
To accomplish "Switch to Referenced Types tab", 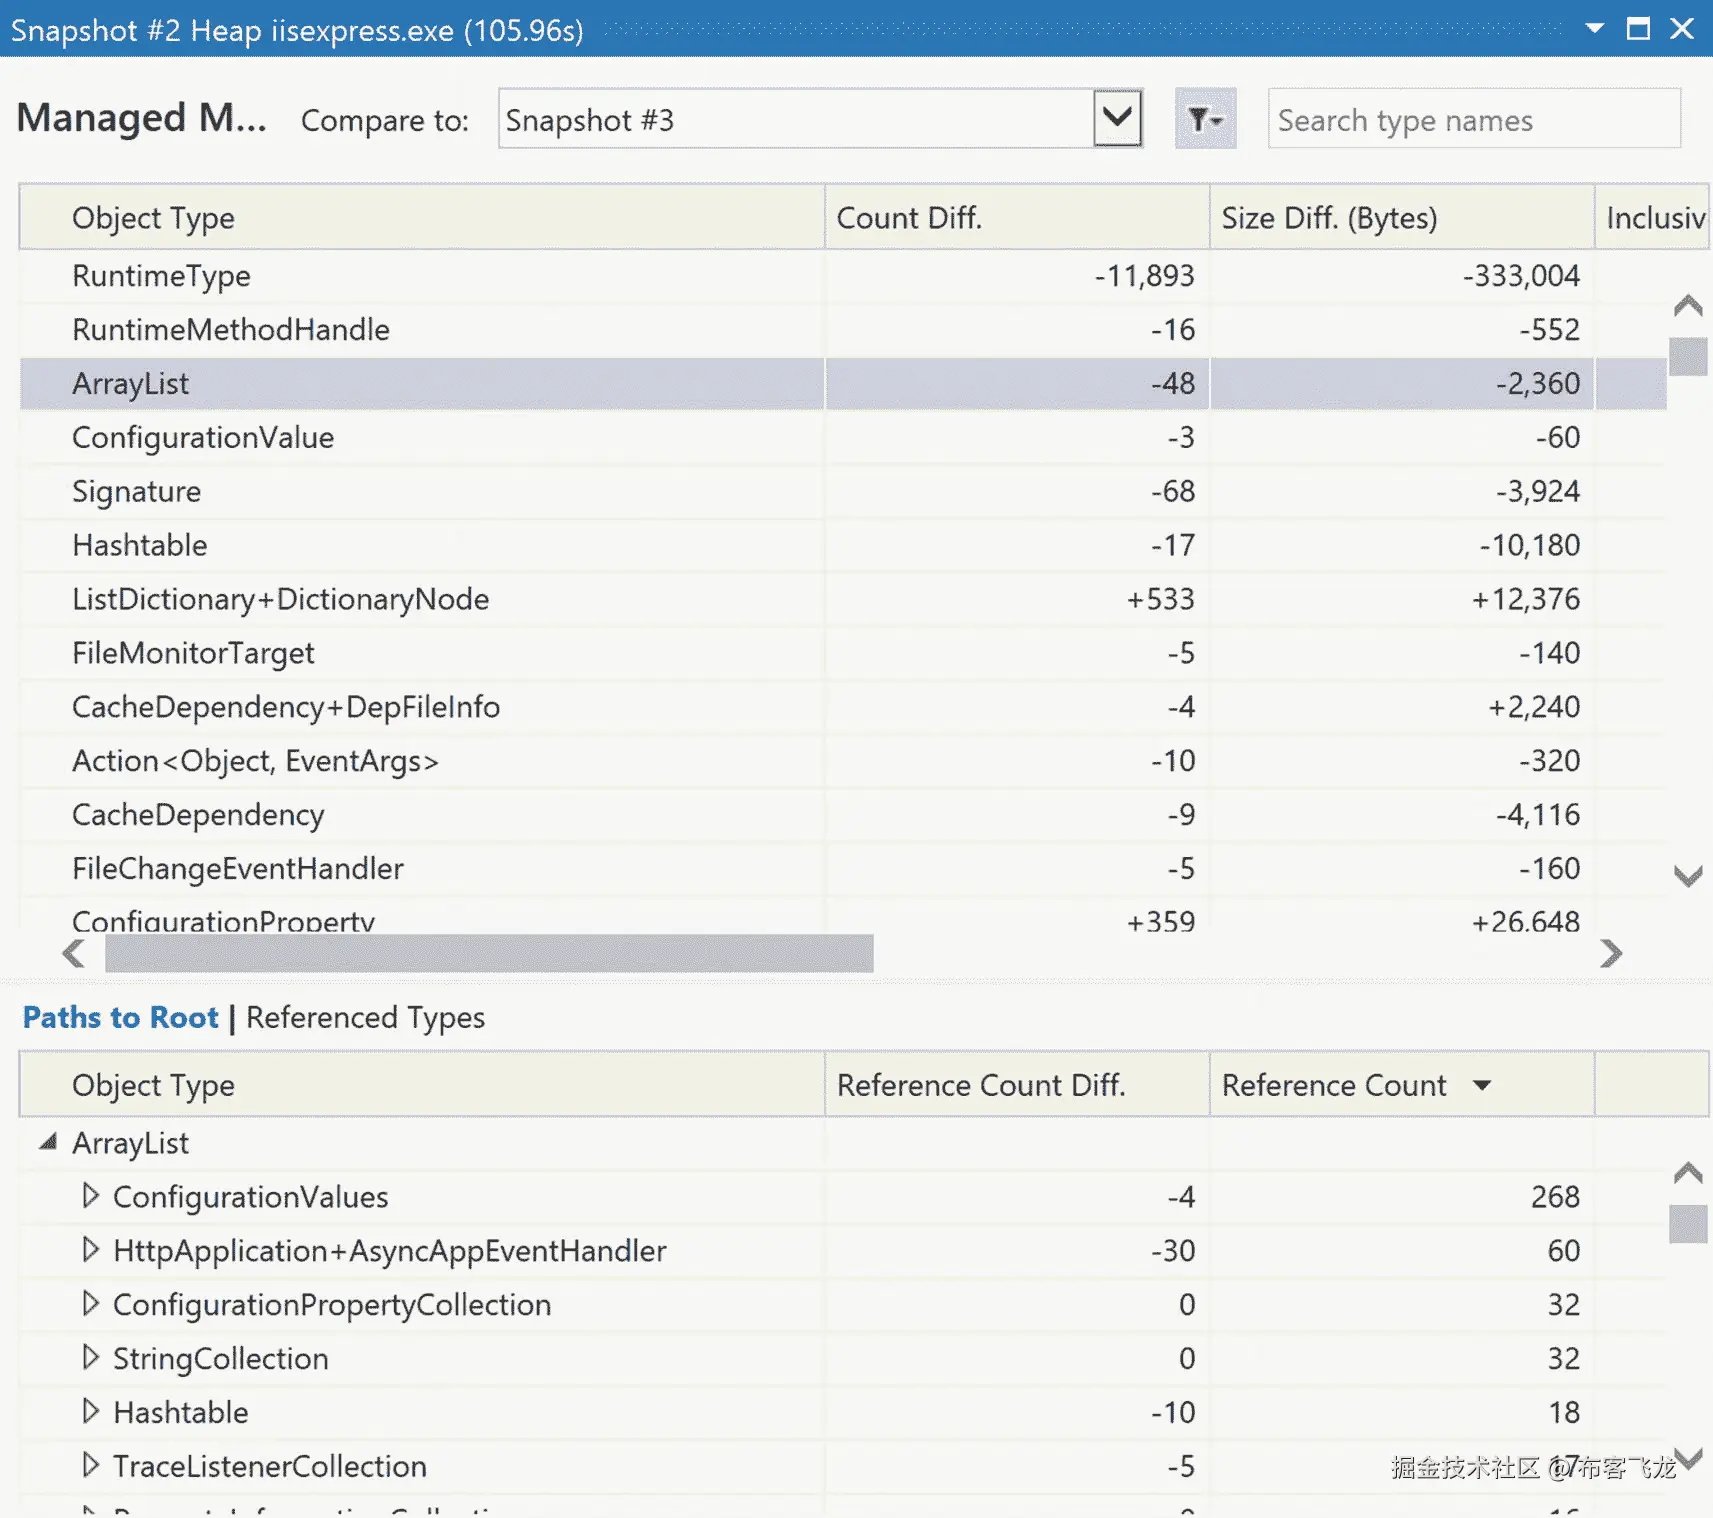I will [x=365, y=1018].
